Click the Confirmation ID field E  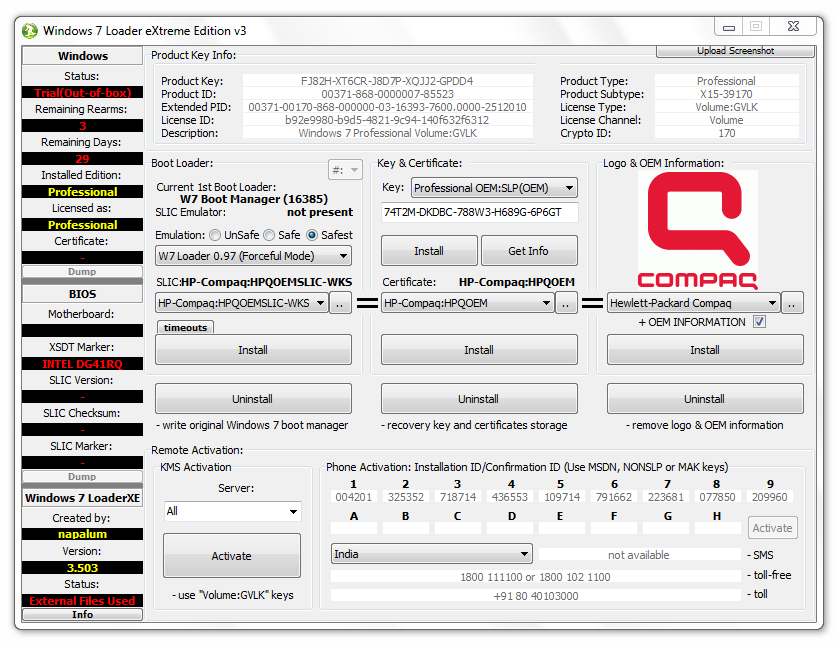(x=562, y=528)
